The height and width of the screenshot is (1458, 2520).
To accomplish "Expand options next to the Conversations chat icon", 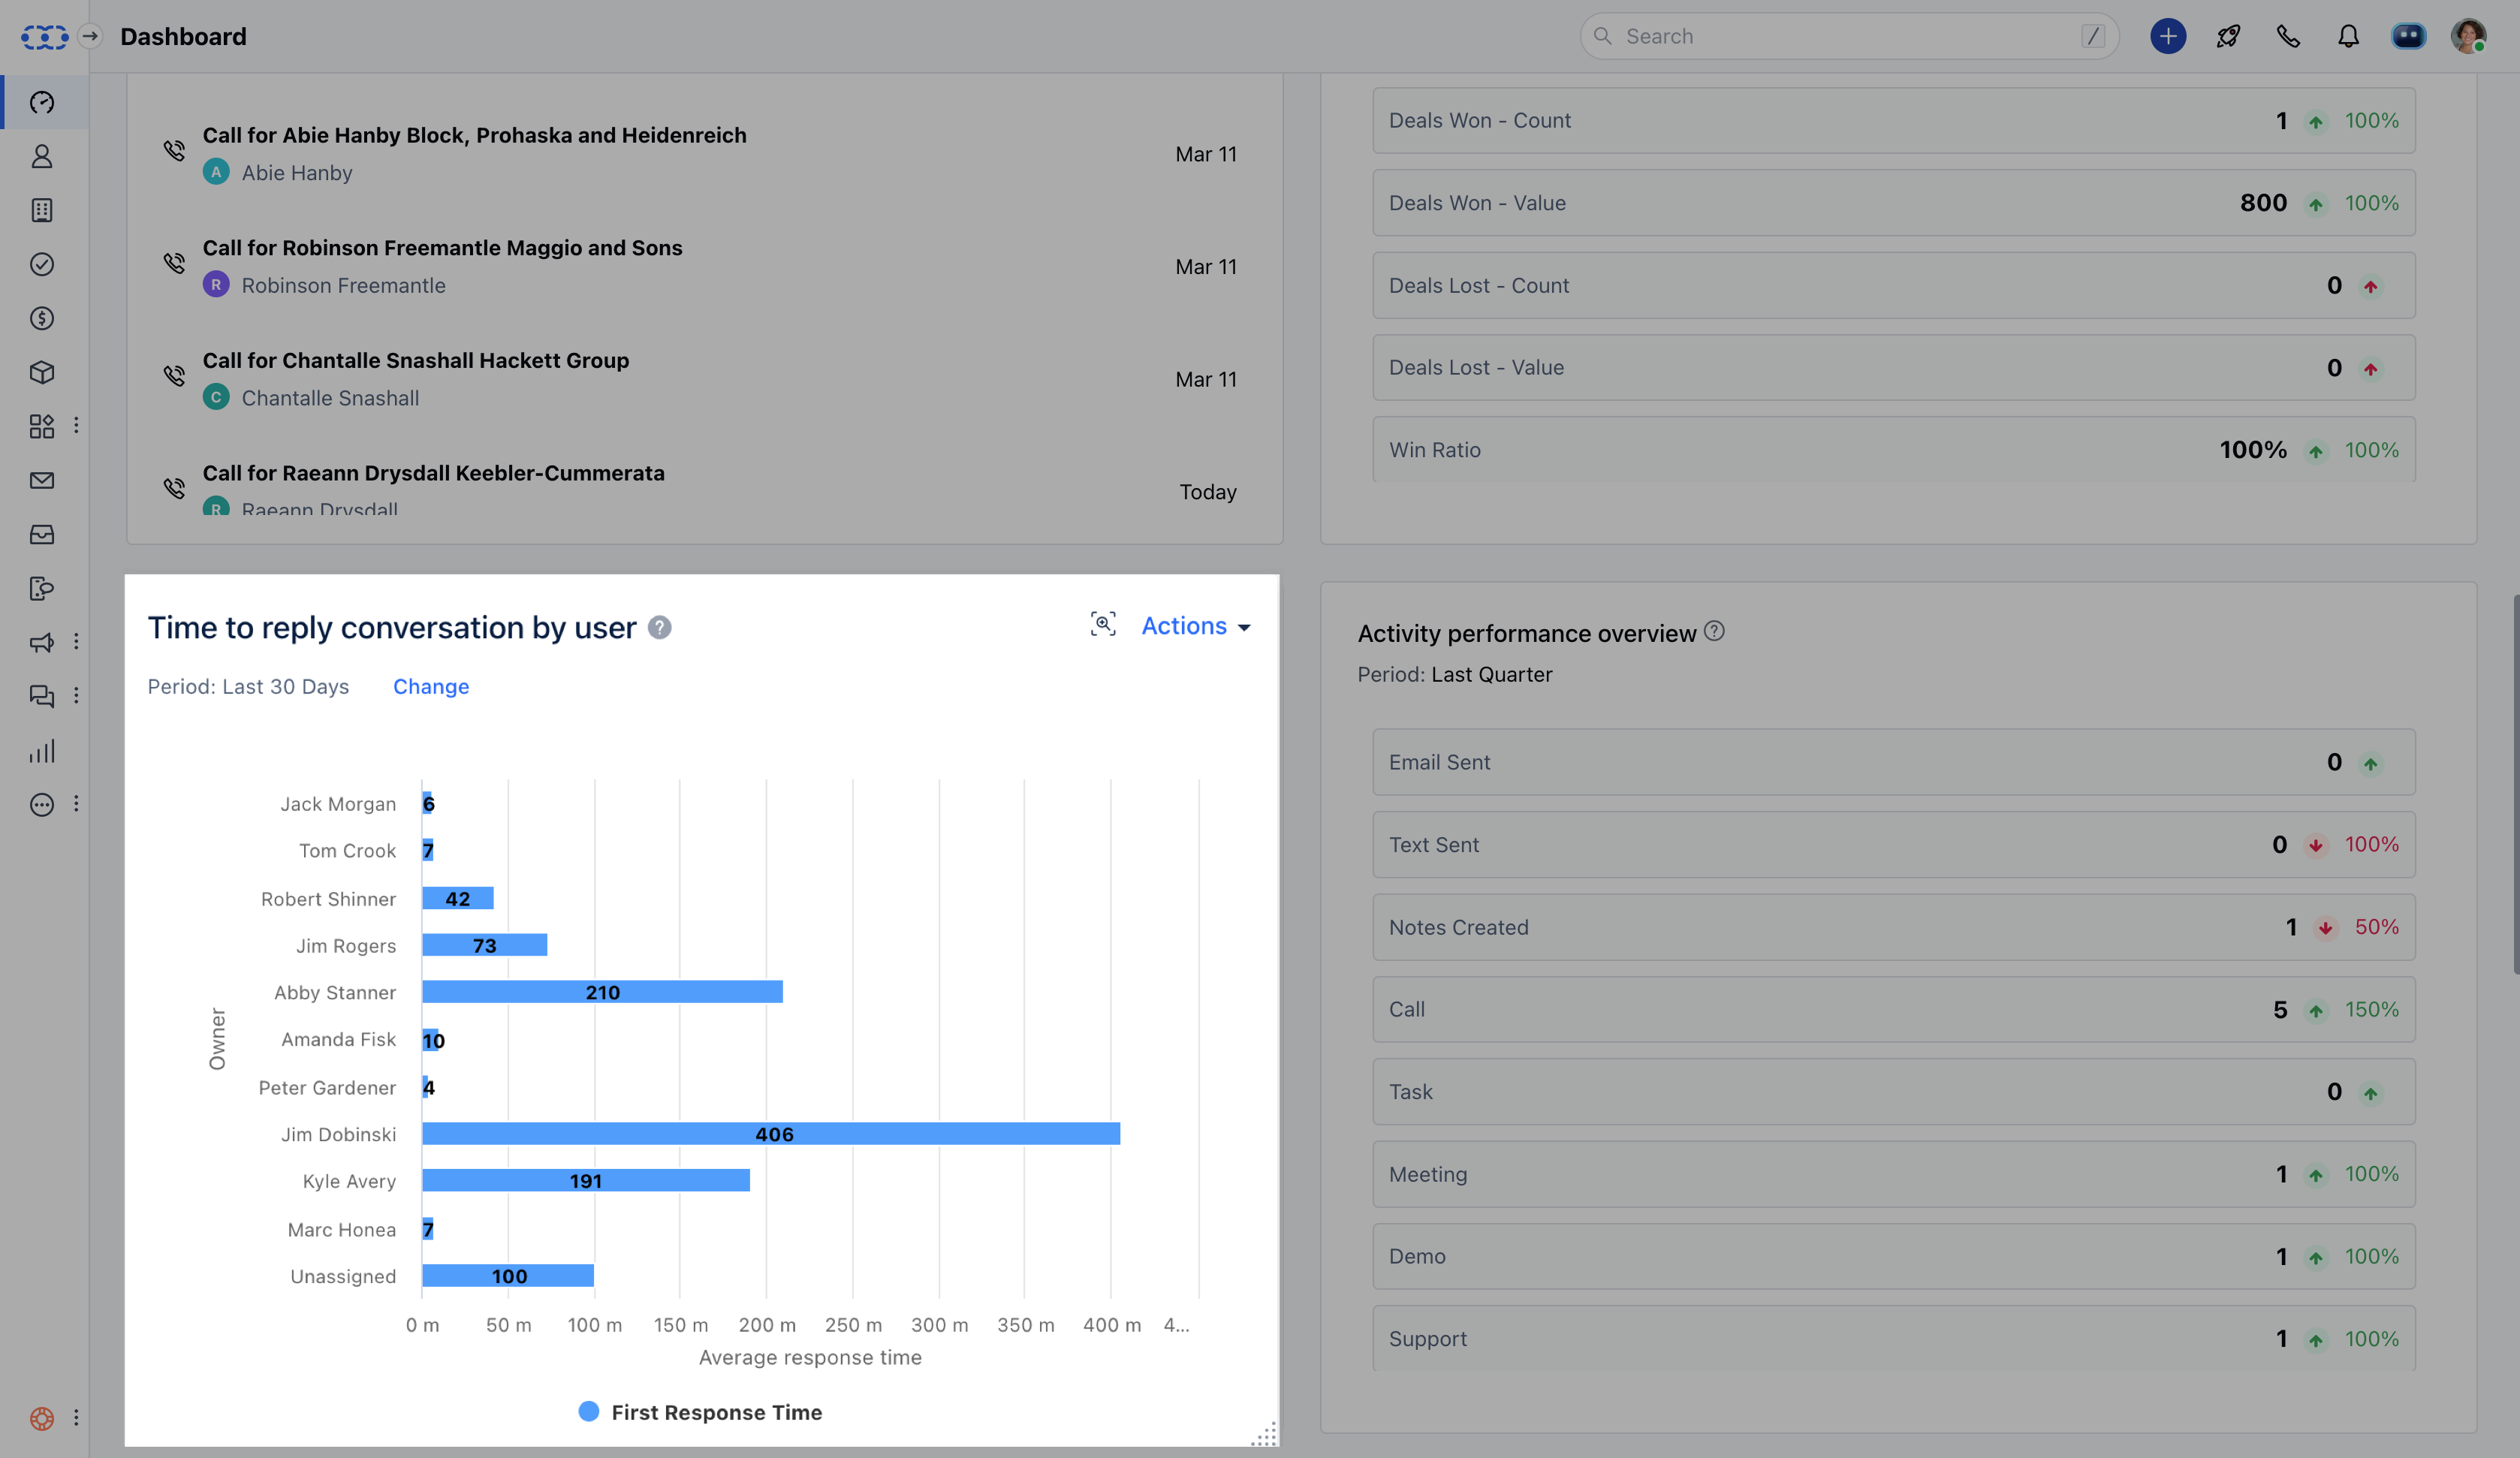I will click(76, 696).
